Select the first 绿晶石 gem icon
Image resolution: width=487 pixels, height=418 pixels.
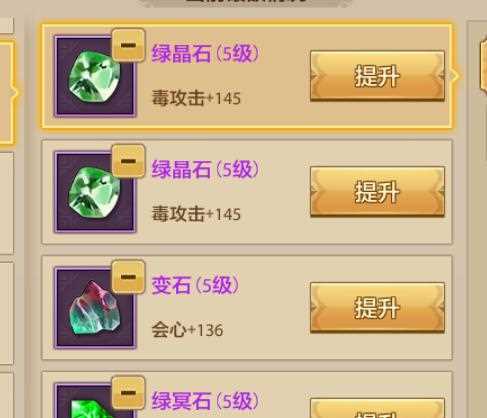click(95, 76)
